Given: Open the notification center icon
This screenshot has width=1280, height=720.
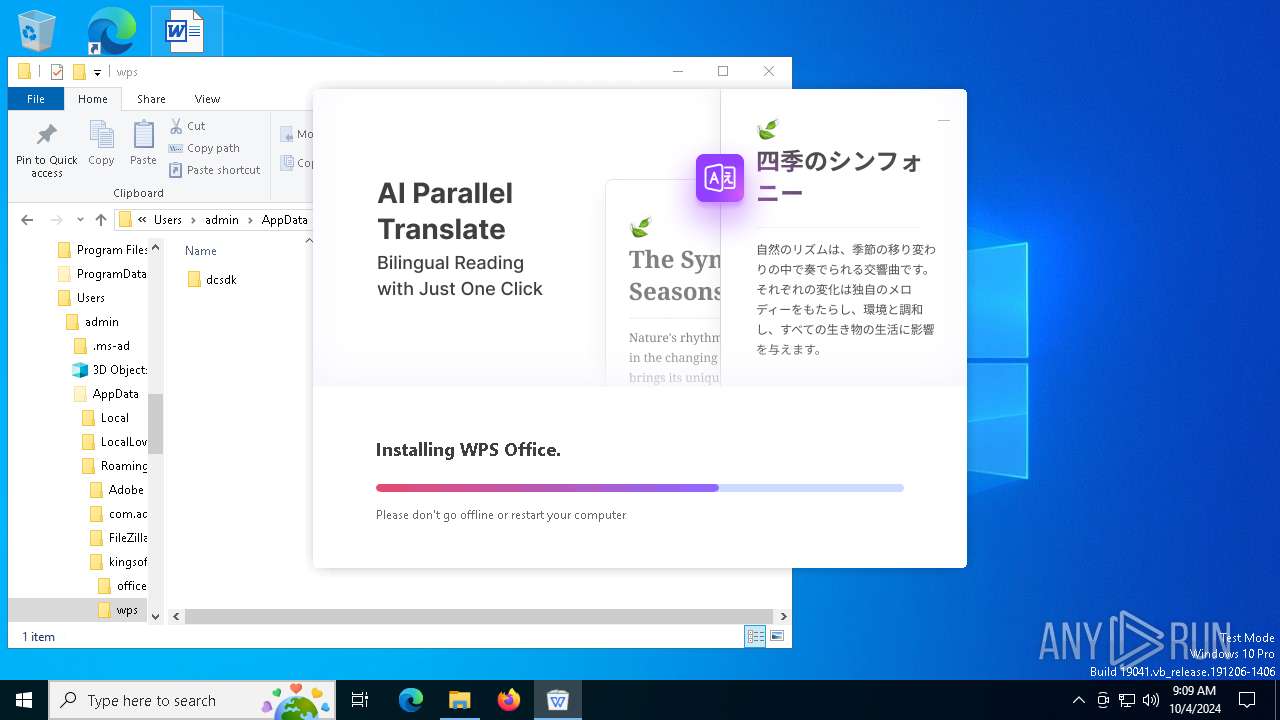Looking at the screenshot, I should (x=1247, y=700).
